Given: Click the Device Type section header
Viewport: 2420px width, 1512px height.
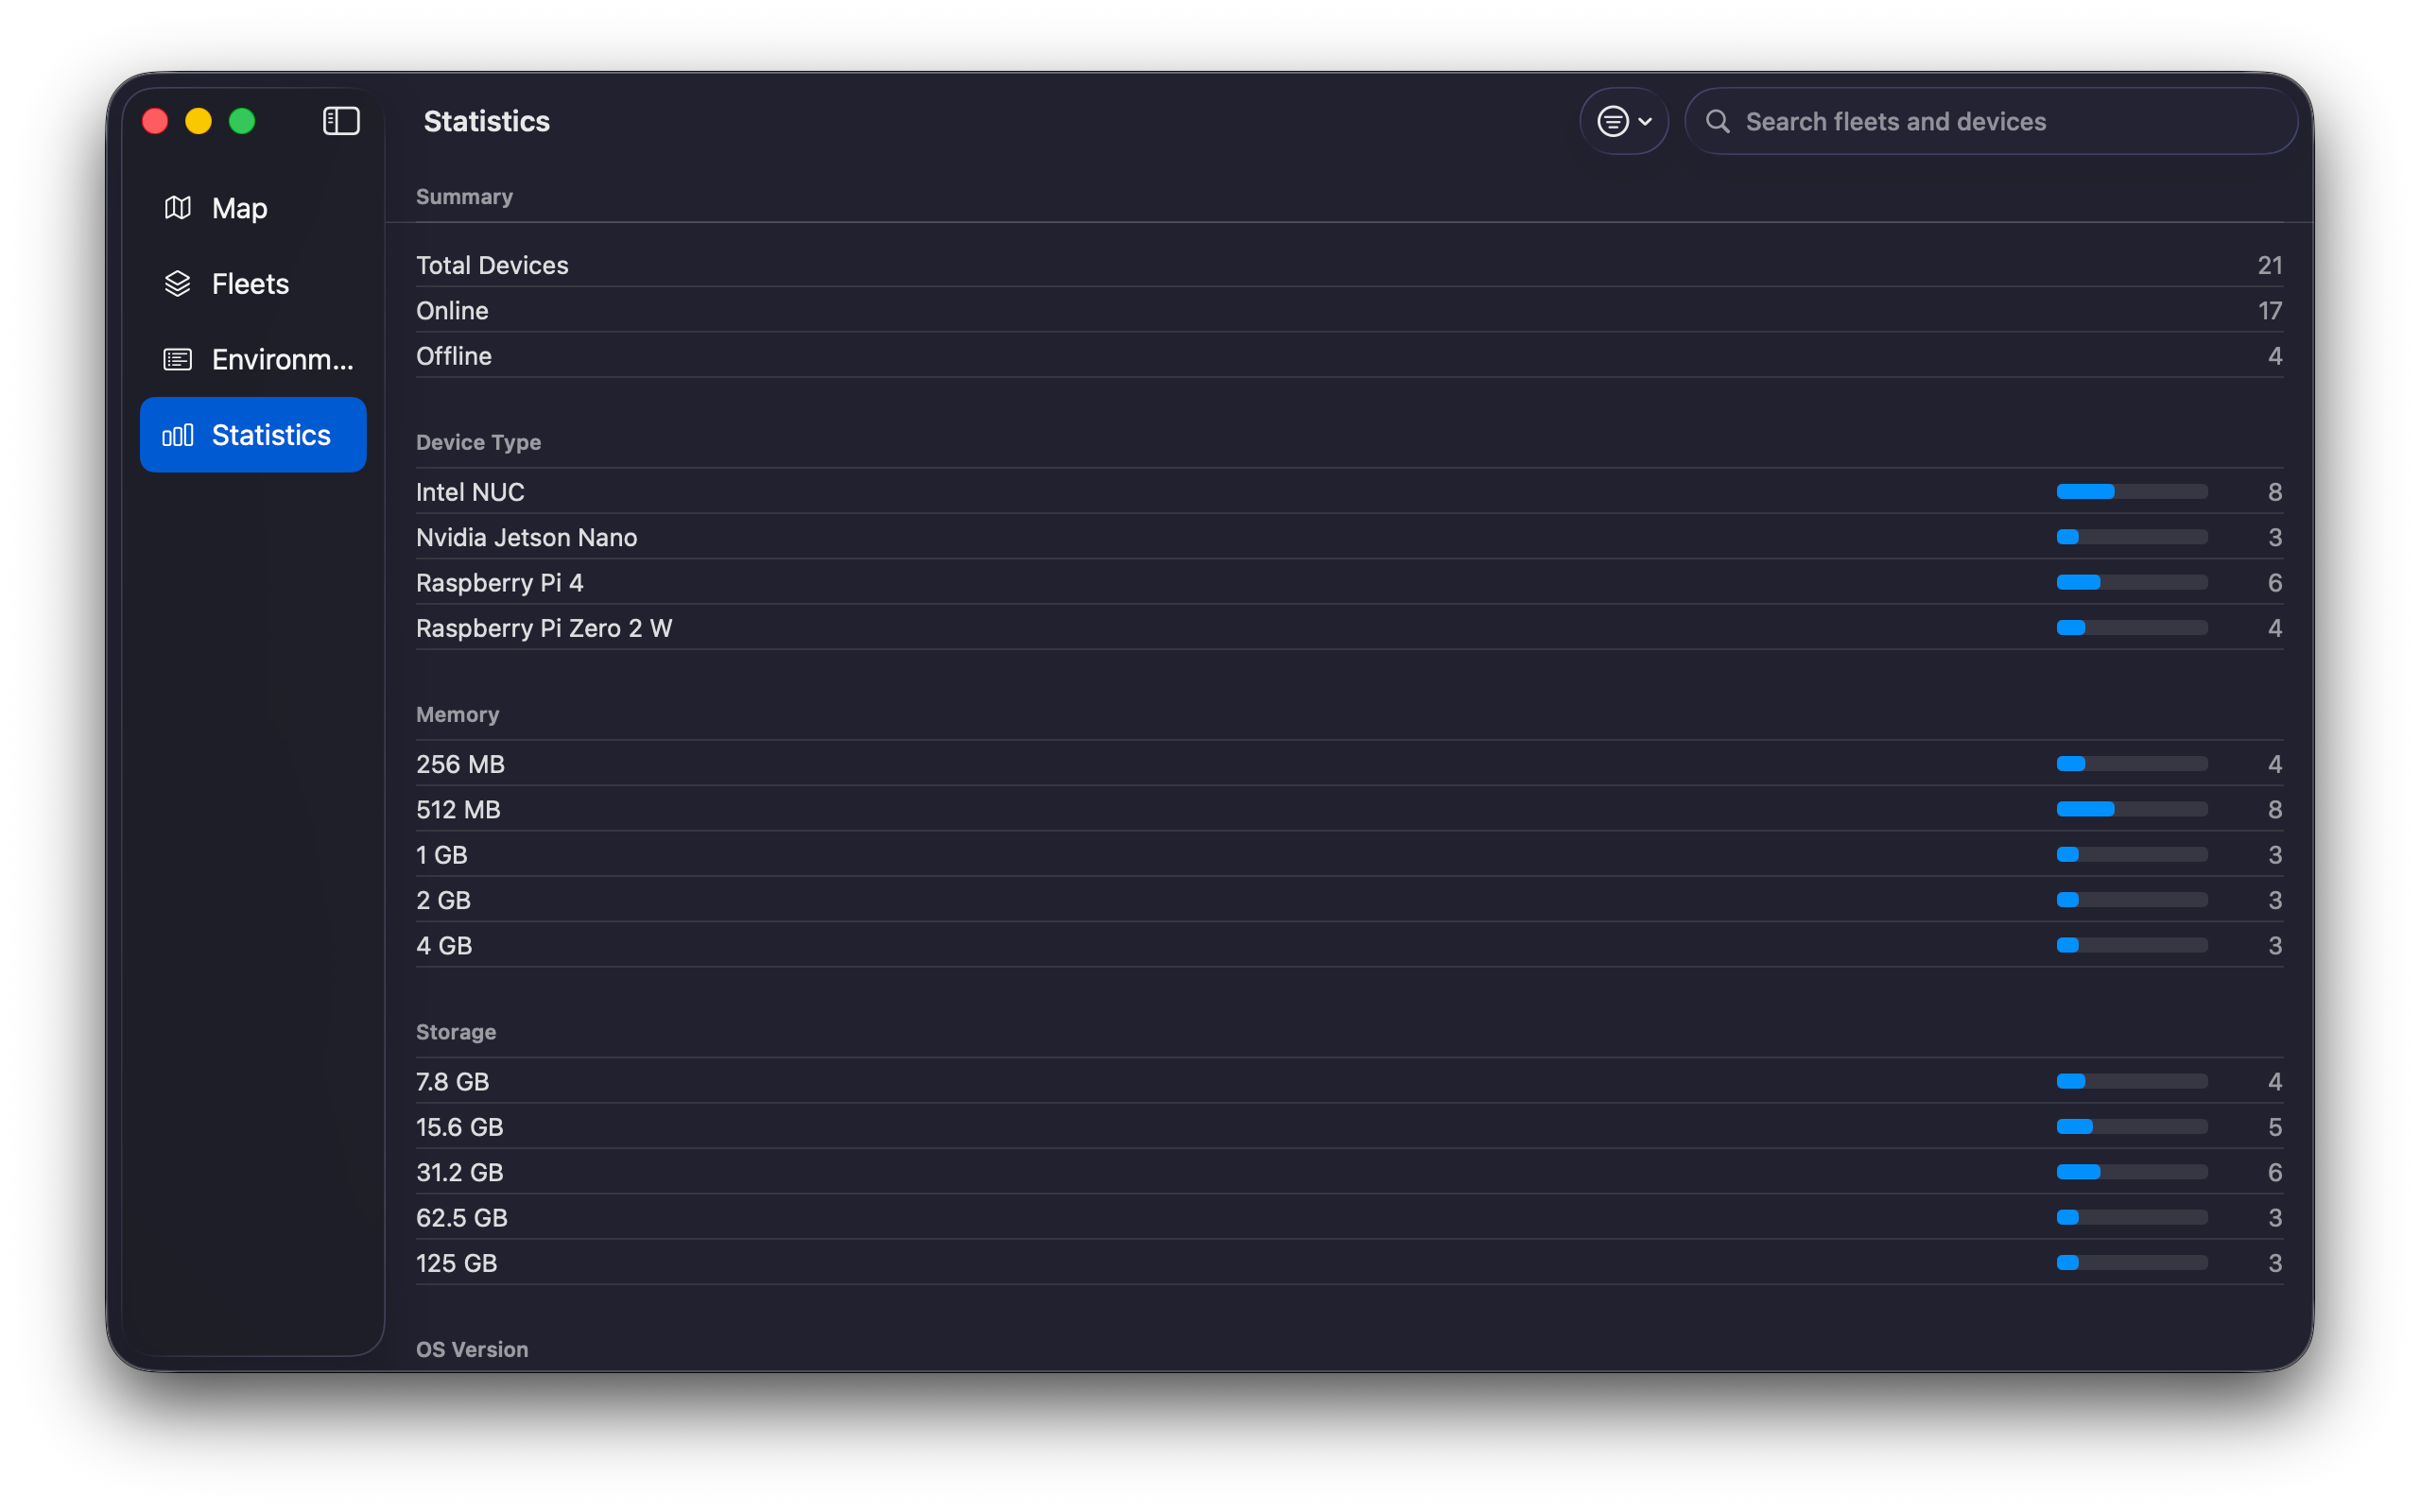Looking at the screenshot, I should pyautogui.click(x=478, y=442).
